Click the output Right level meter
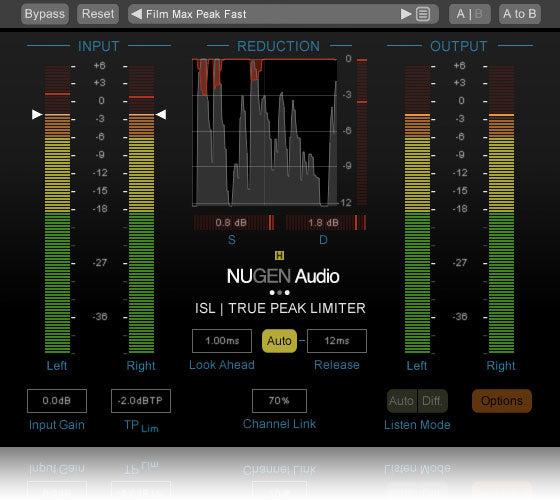 coord(501,210)
